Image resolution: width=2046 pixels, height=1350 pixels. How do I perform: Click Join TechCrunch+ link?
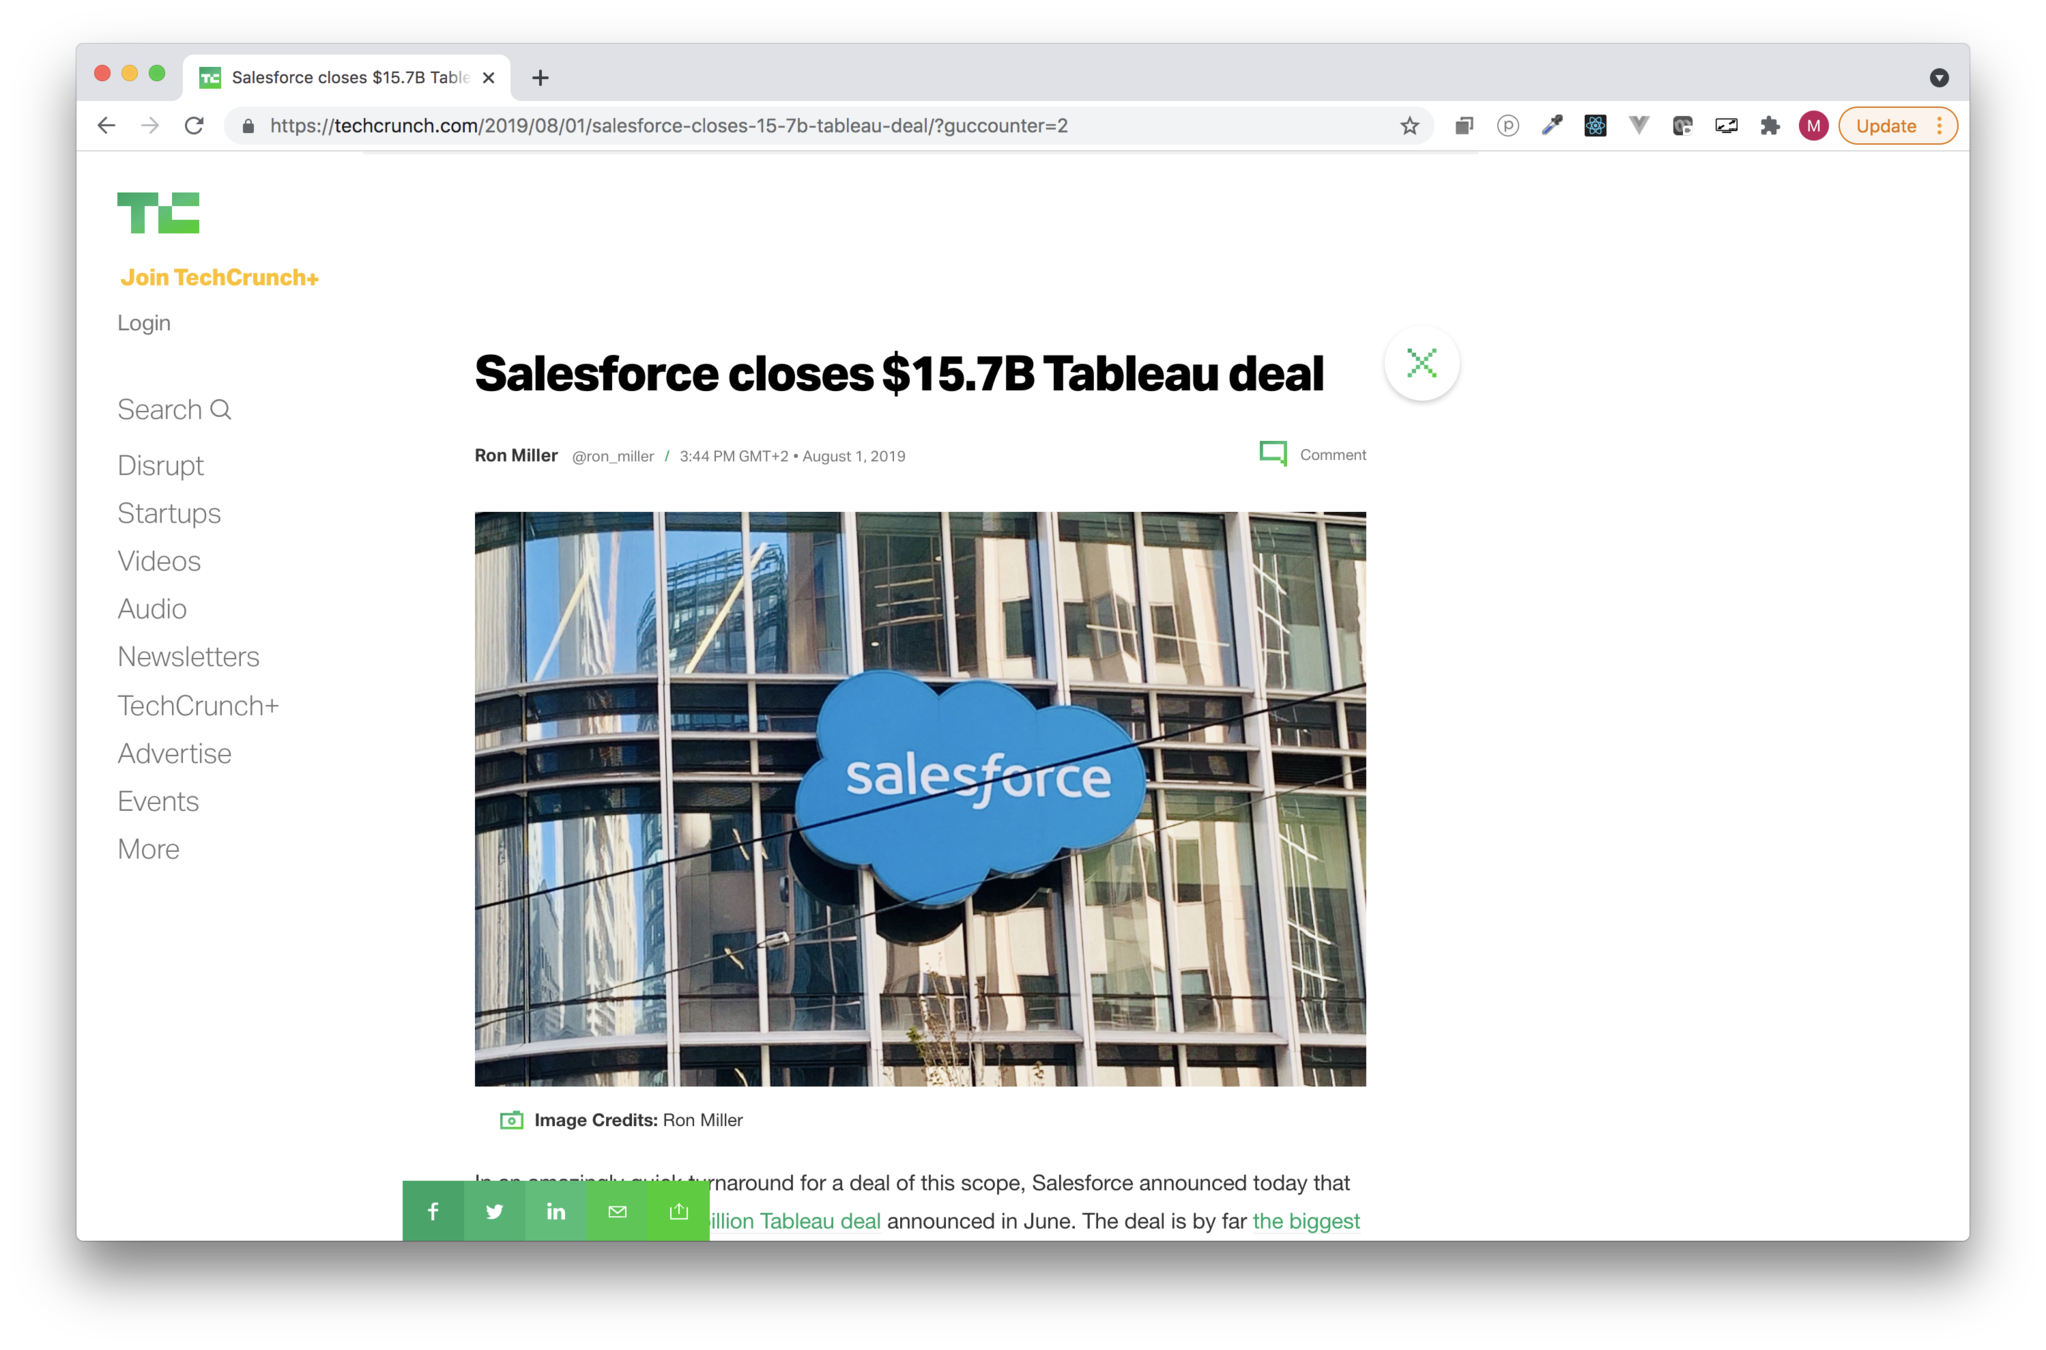[x=220, y=278]
